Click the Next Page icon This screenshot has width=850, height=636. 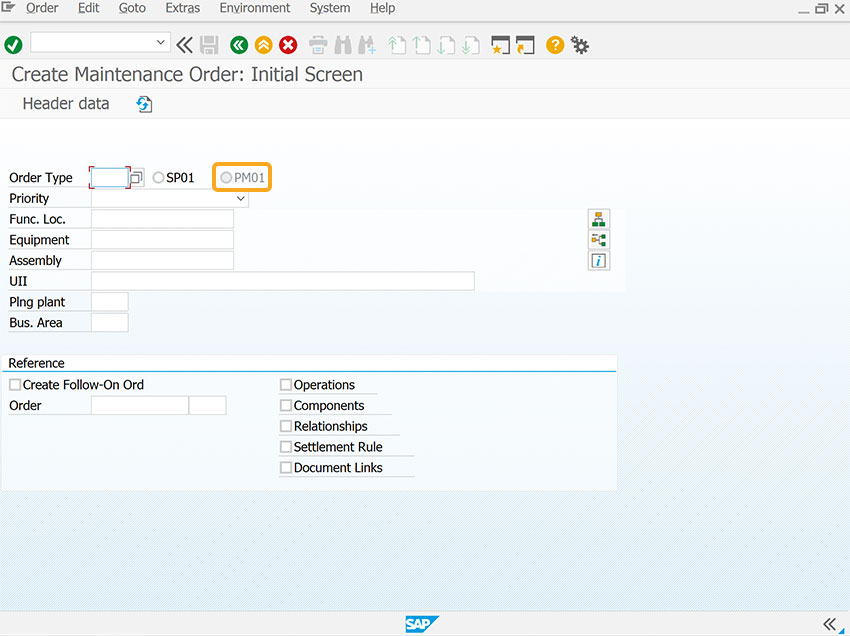click(446, 45)
